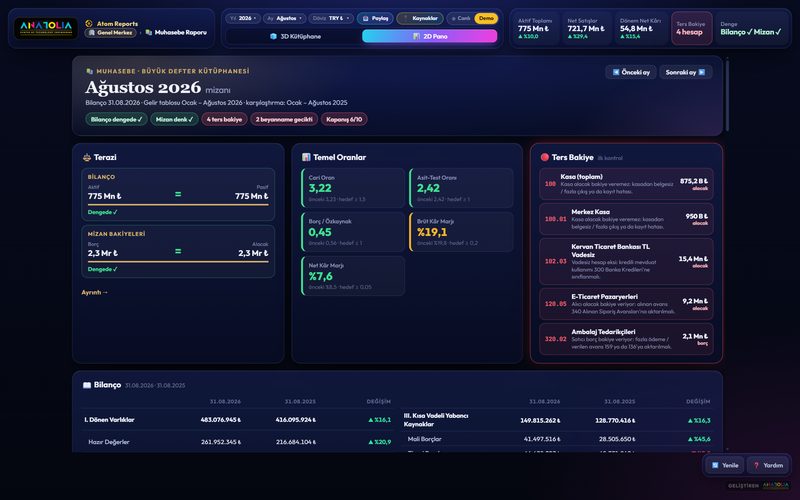Viewport: 800px width, 500px height.
Task: Select the 2D Pano tab
Action: coord(430,36)
